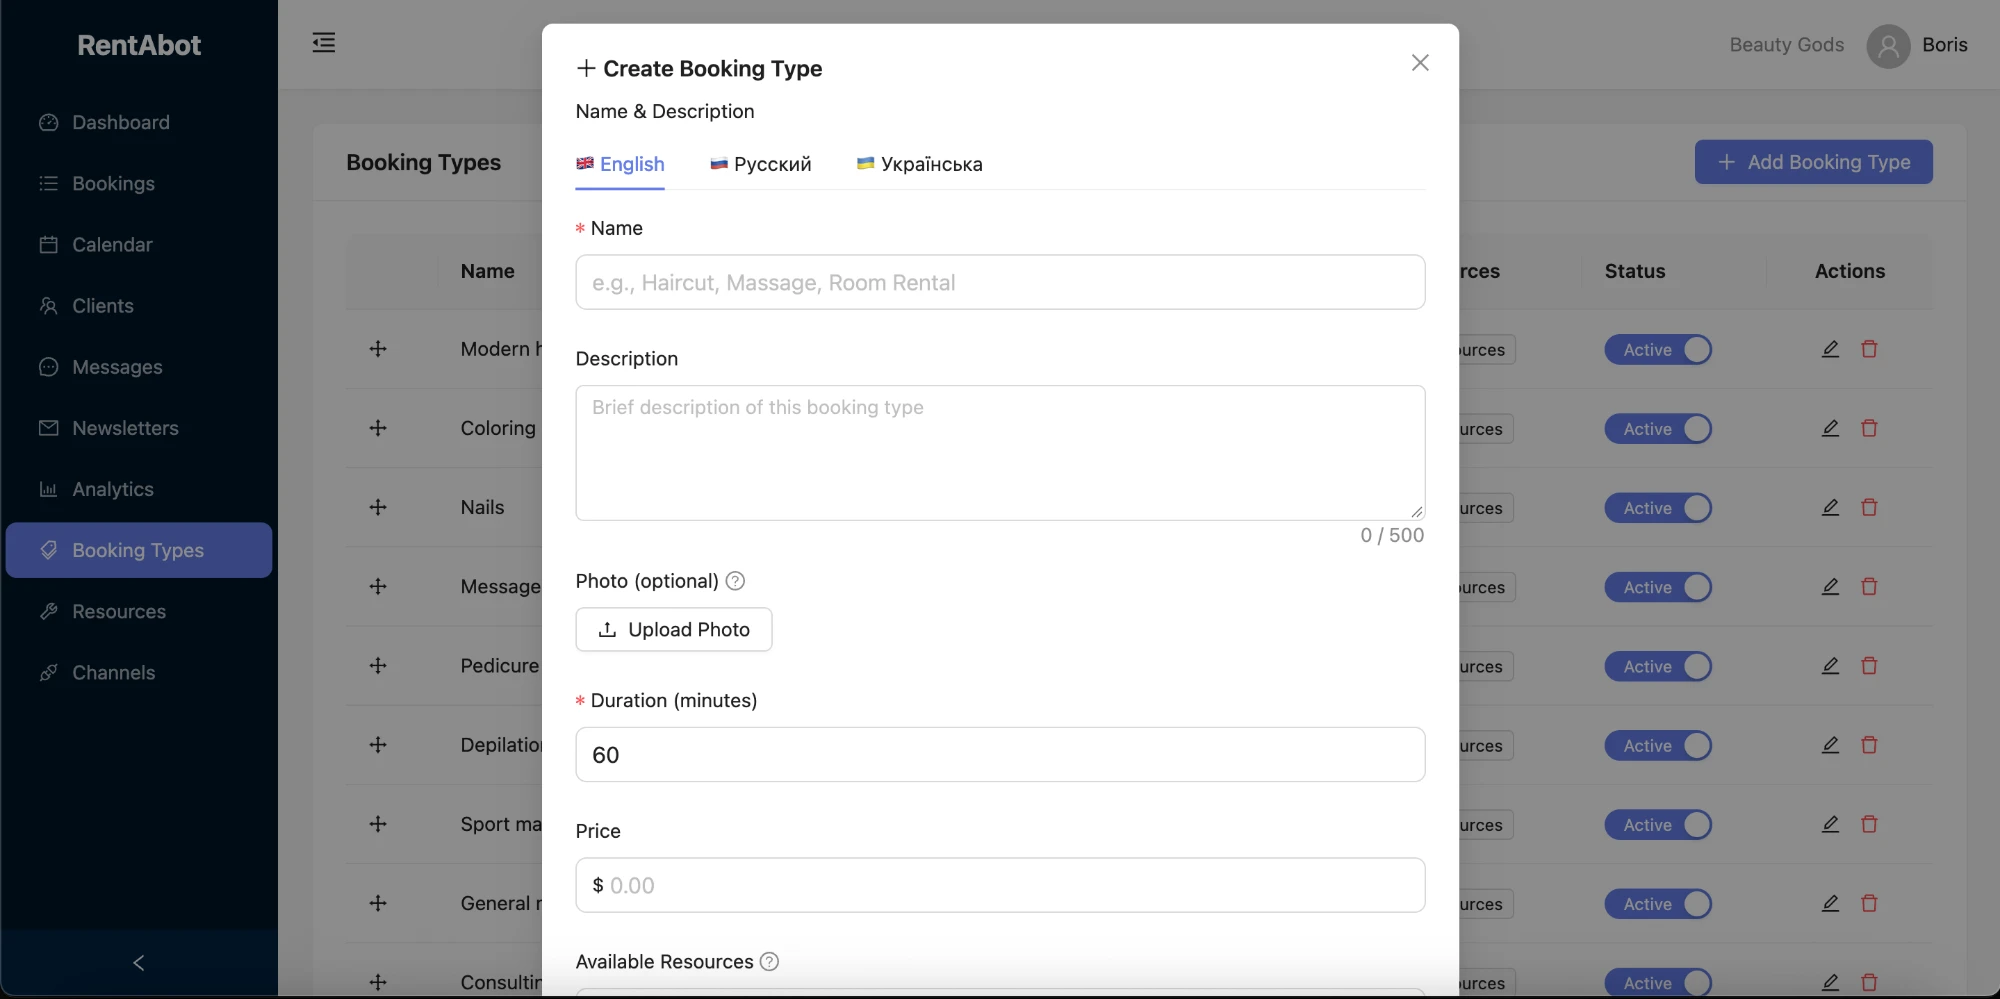The width and height of the screenshot is (2000, 999).
Task: Click the user avatar icon
Action: pyautogui.click(x=1888, y=45)
